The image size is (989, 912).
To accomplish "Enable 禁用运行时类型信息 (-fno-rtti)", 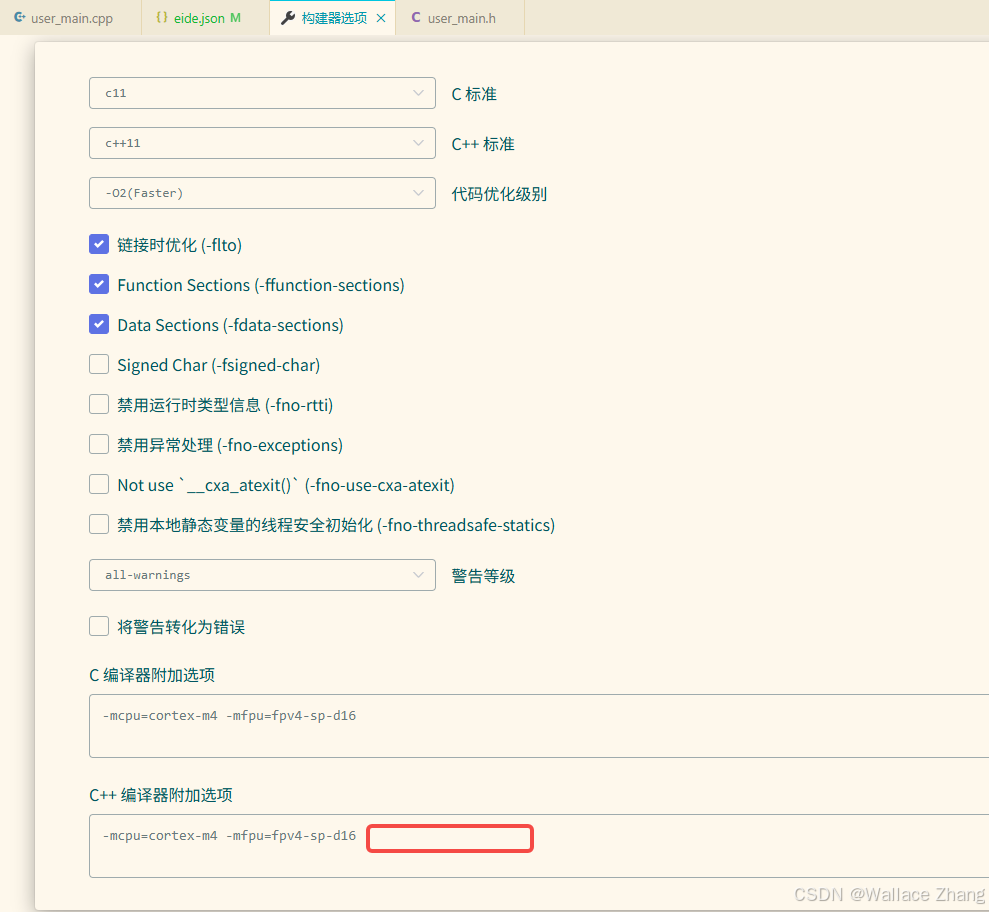I will click(99, 404).
